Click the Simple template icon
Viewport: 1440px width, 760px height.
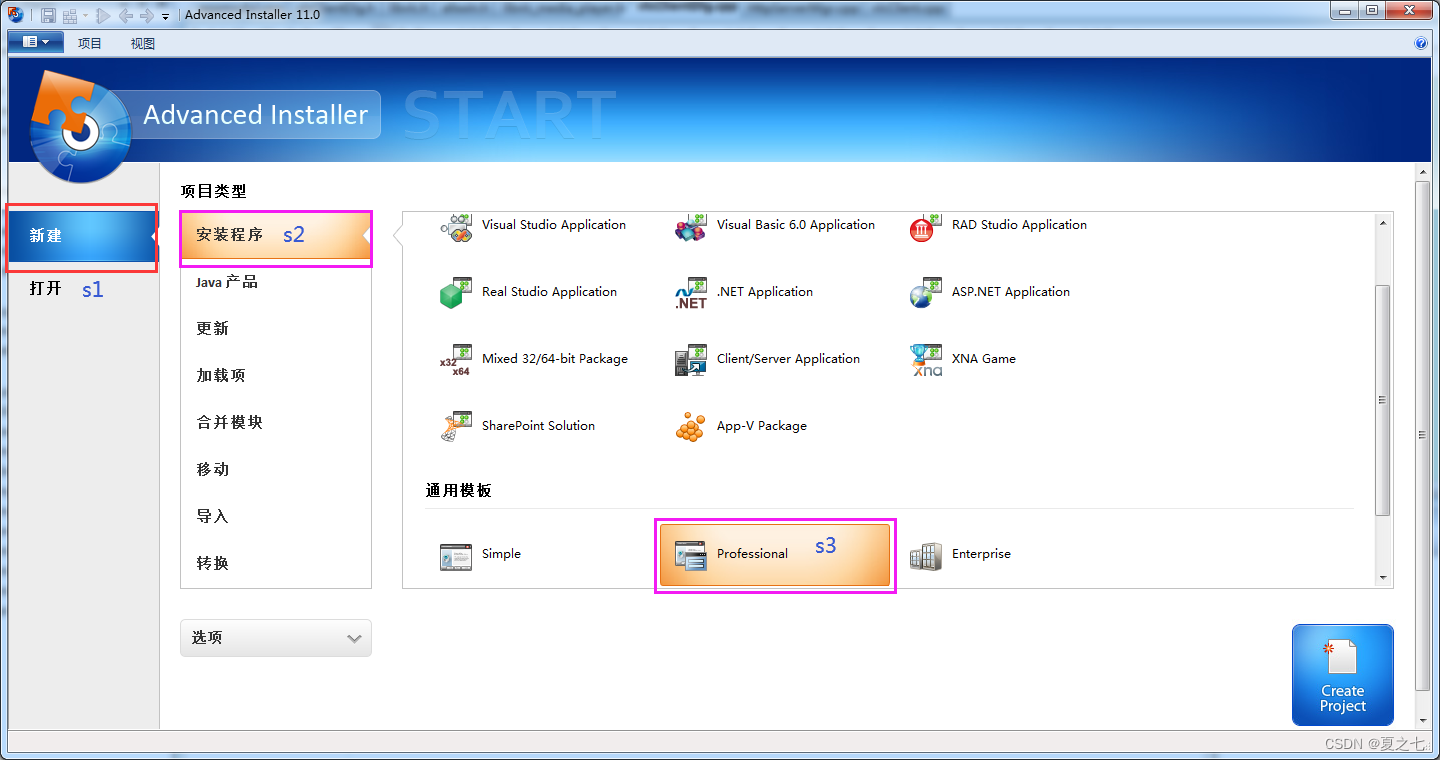pos(456,556)
